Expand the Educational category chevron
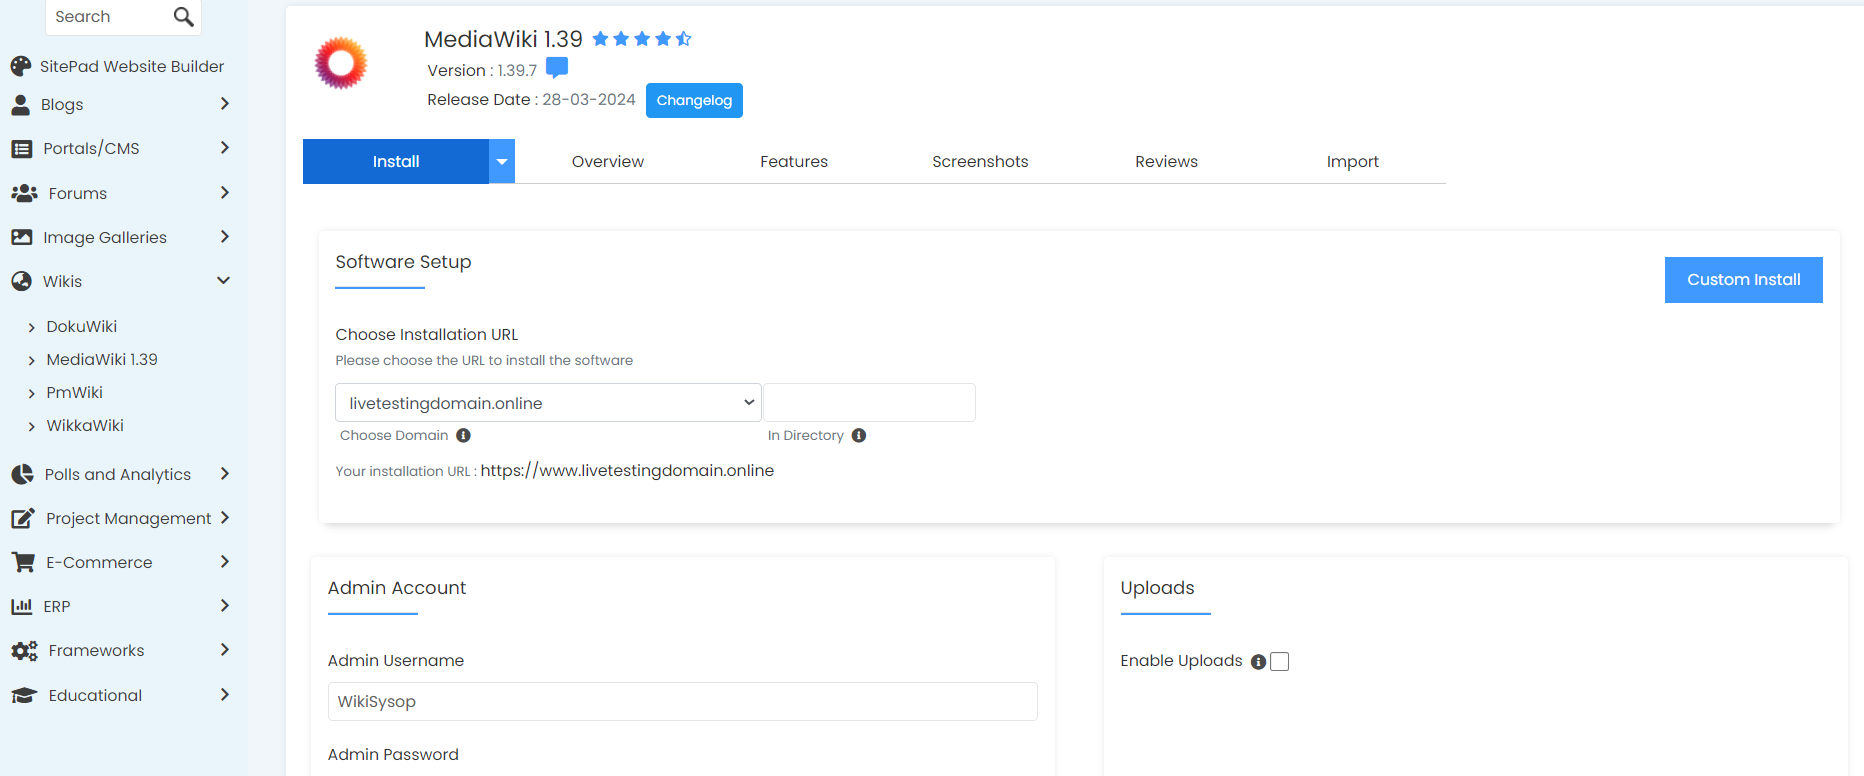This screenshot has height=776, width=1864. [224, 695]
